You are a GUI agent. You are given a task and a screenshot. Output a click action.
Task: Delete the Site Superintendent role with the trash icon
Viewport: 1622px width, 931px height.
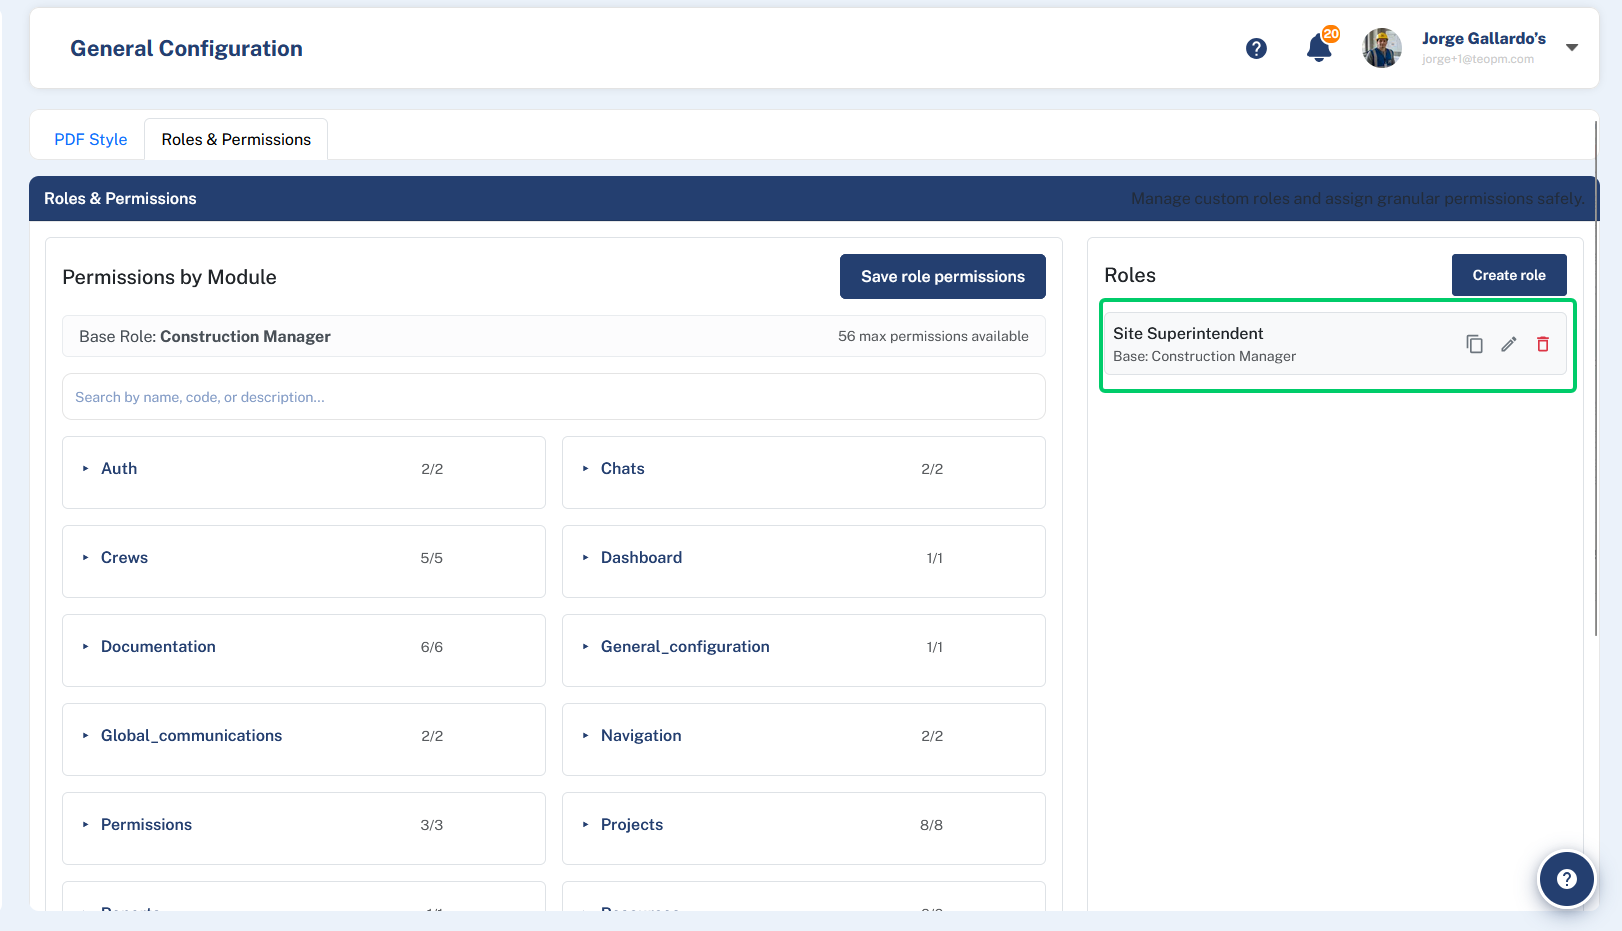pos(1543,344)
